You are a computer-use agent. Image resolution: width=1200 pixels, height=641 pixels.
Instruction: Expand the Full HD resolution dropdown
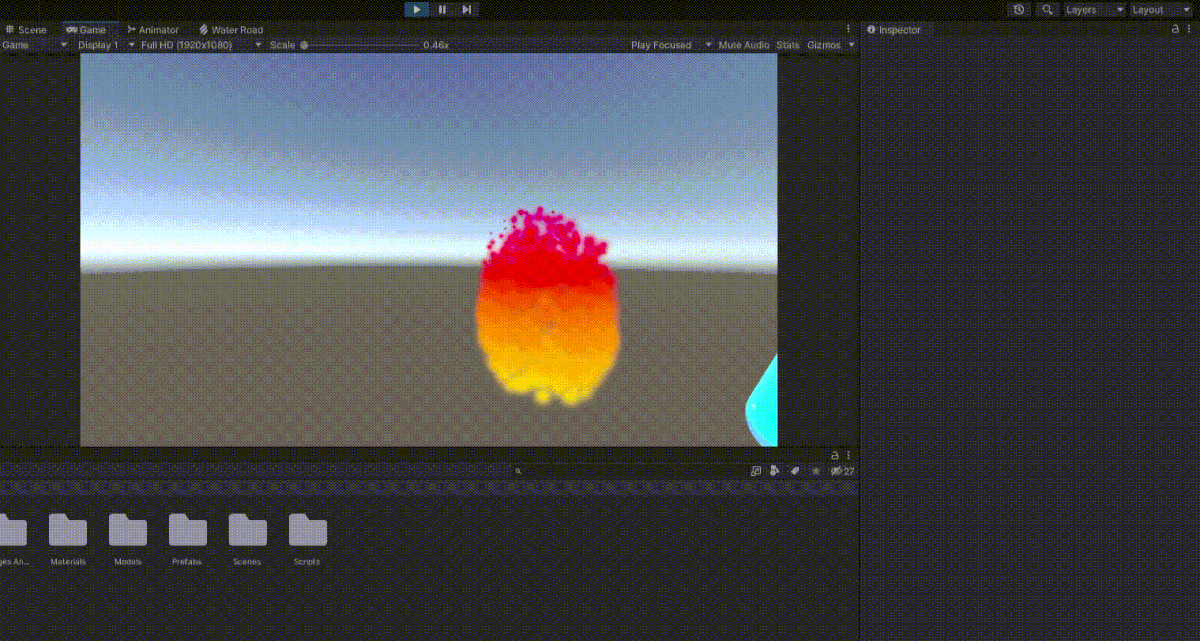pyautogui.click(x=200, y=45)
